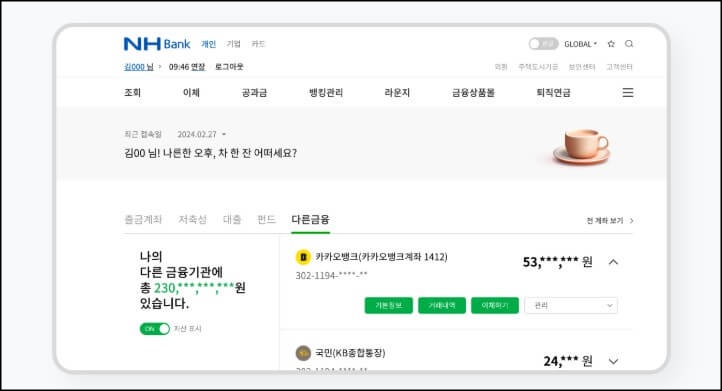Click the KakaoBank yellow logo icon
This screenshot has height=391, width=722.
303,257
